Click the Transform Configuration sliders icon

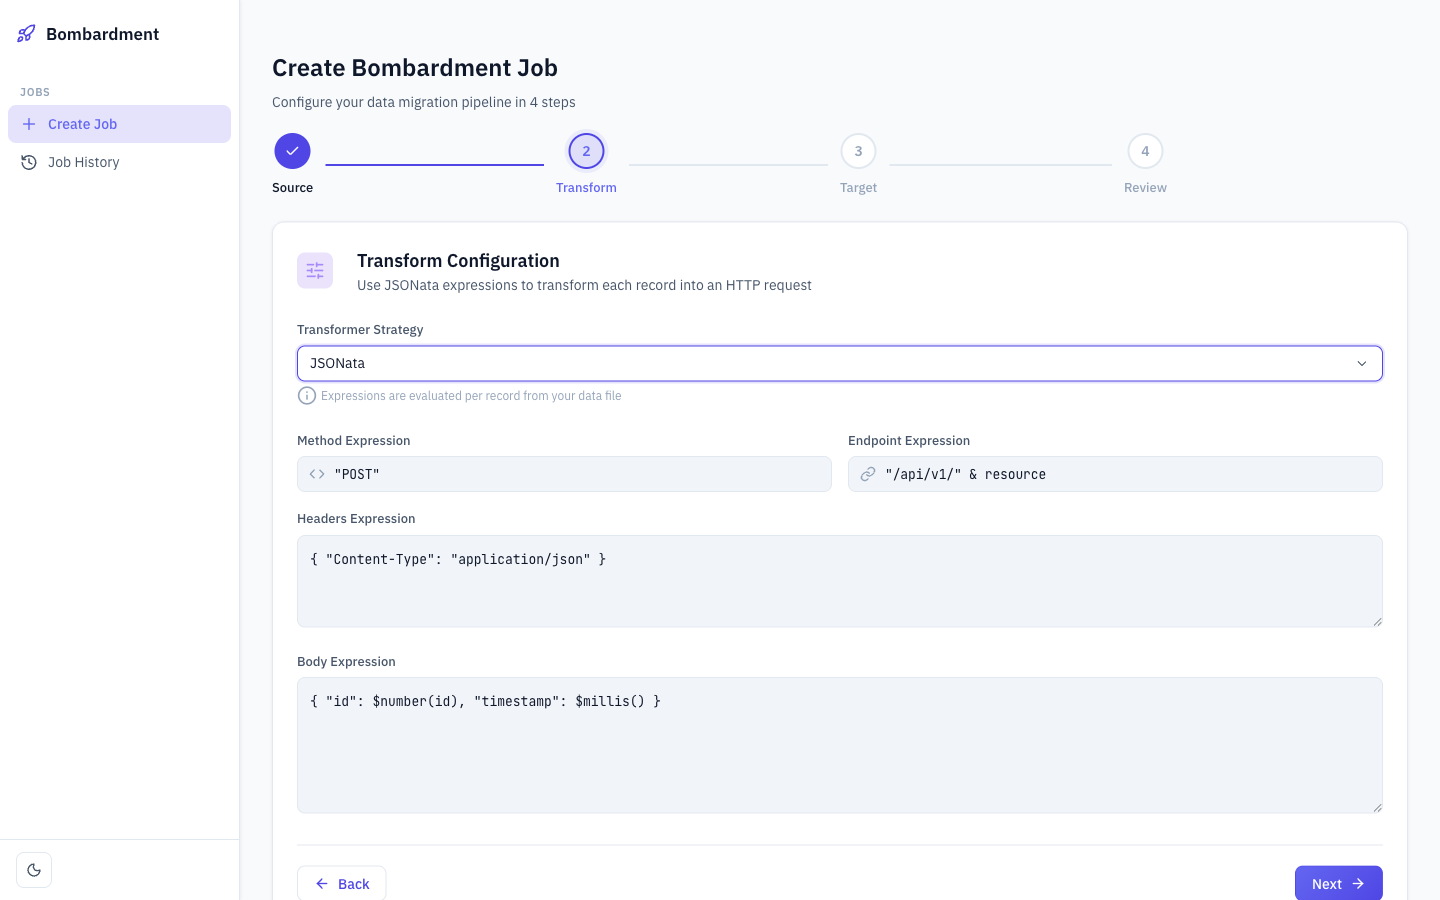[315, 270]
